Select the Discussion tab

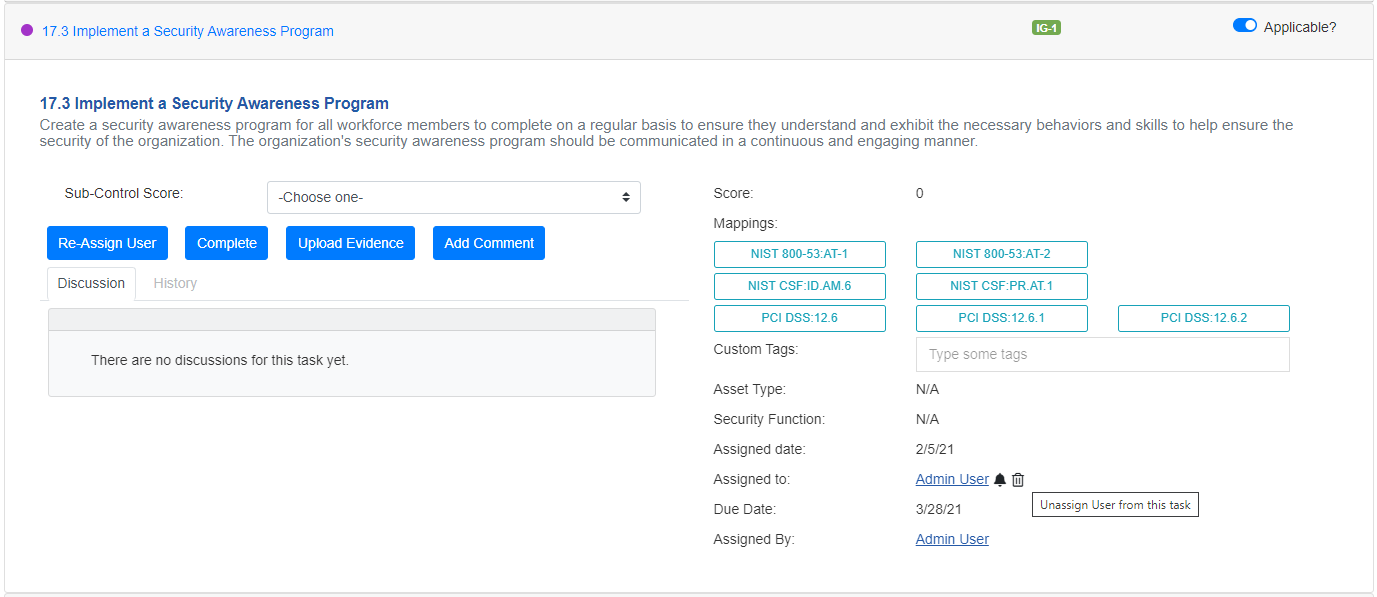click(90, 283)
